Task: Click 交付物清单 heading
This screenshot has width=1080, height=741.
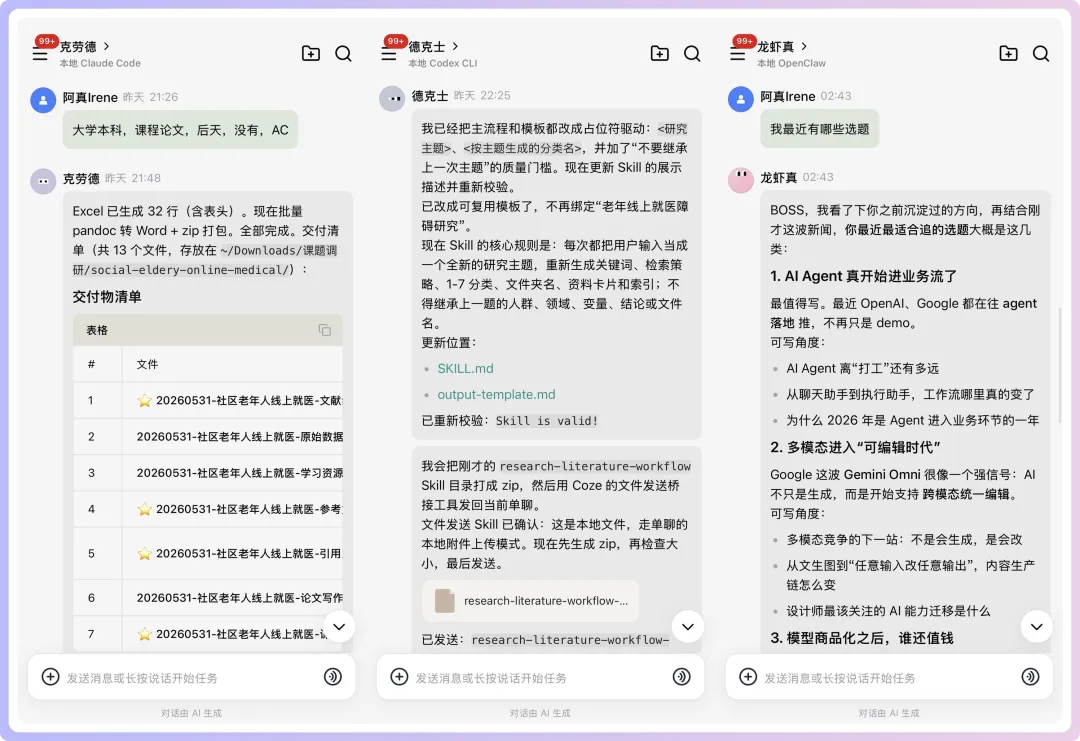Action: [x=107, y=297]
